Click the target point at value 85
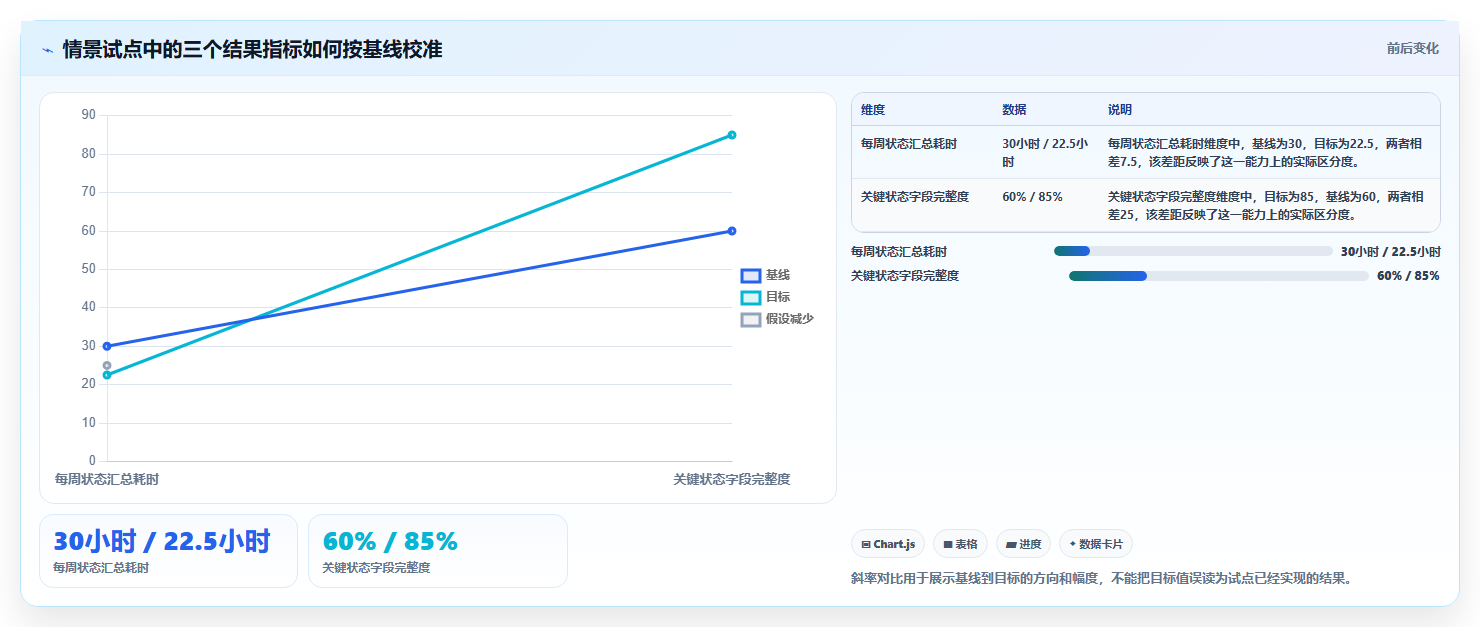Screen dimensions: 1480x627 (732, 135)
